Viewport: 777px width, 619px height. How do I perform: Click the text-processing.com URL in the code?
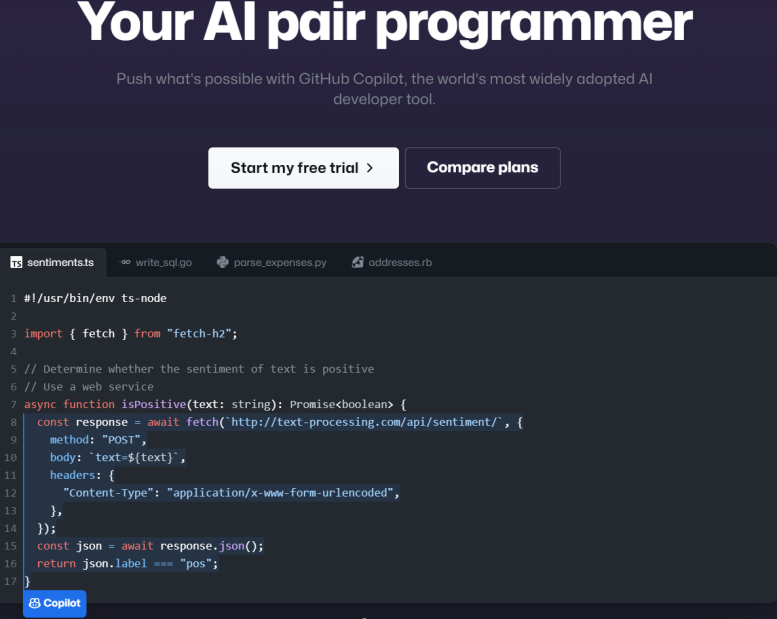tap(364, 422)
